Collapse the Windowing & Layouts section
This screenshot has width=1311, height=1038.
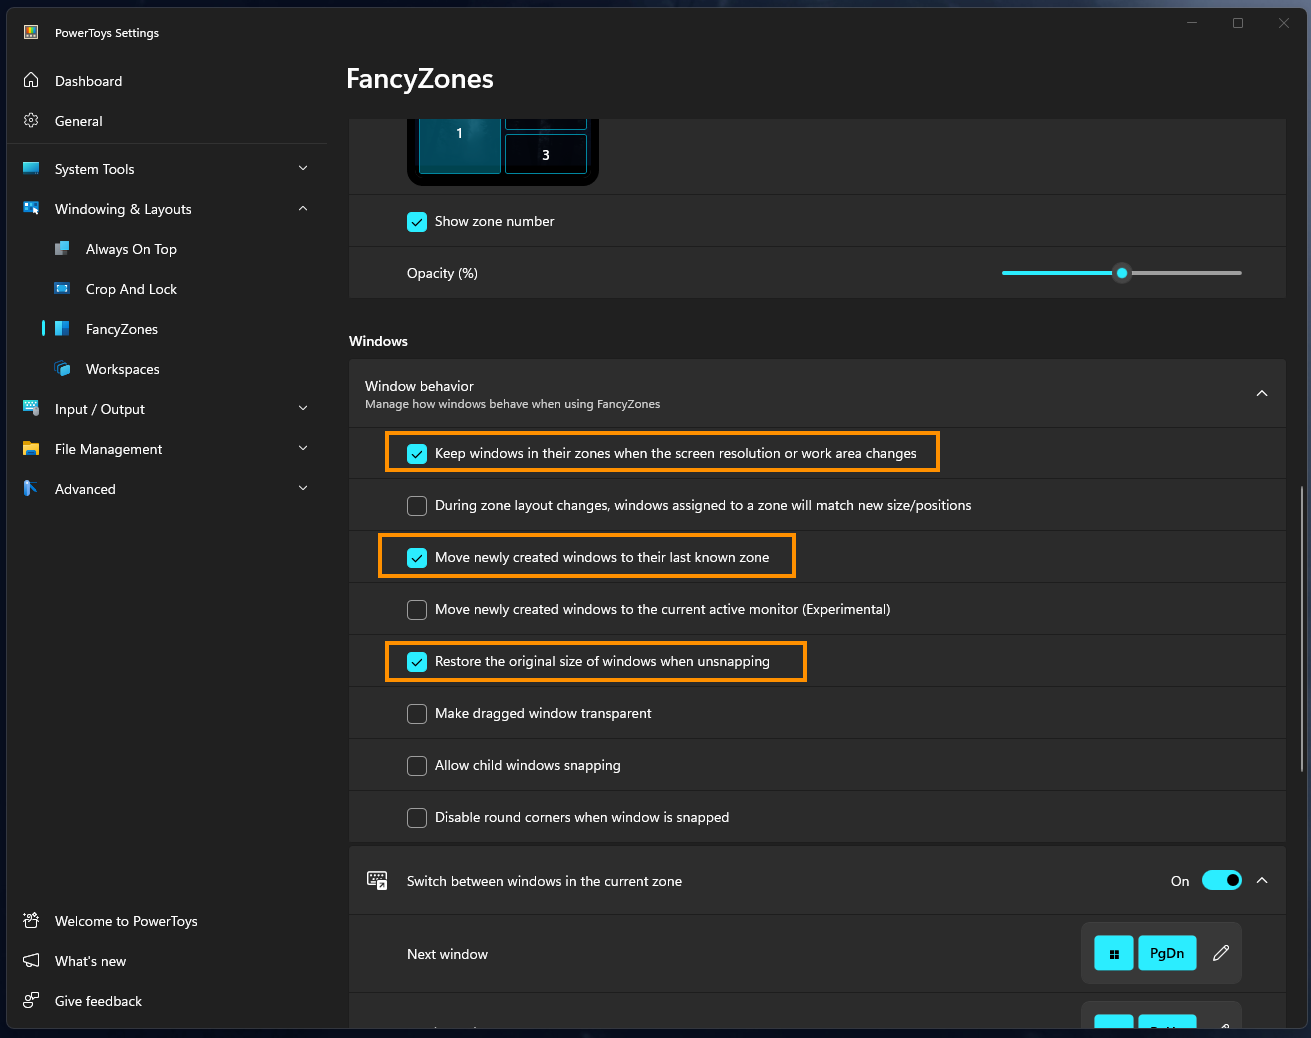[303, 208]
